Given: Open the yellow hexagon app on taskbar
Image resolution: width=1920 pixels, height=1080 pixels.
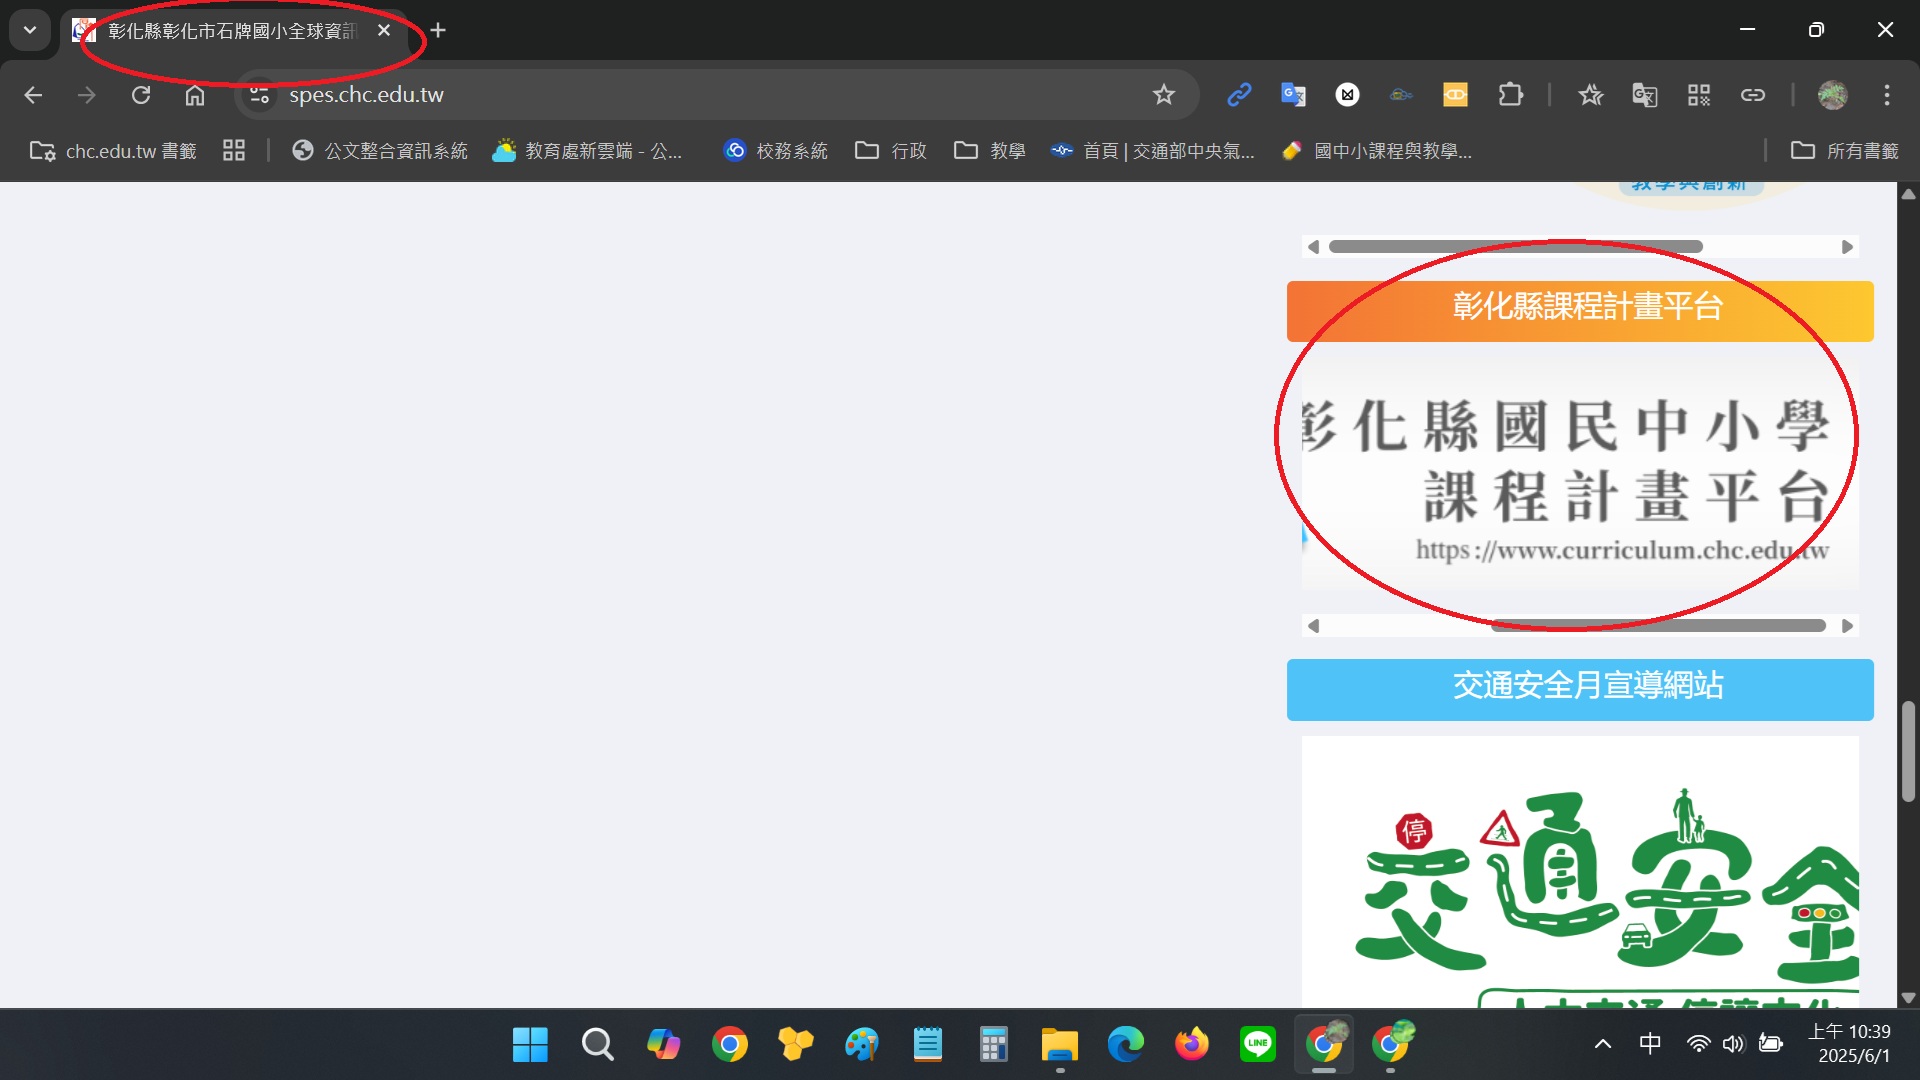Looking at the screenshot, I should pyautogui.click(x=795, y=1045).
